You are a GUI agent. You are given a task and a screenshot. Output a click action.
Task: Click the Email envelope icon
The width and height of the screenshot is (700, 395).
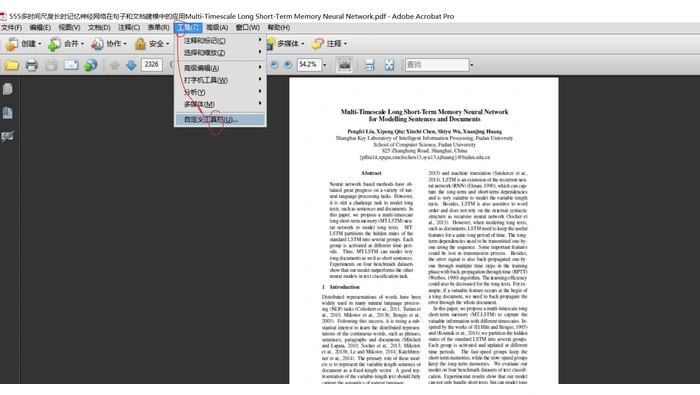click(71, 65)
